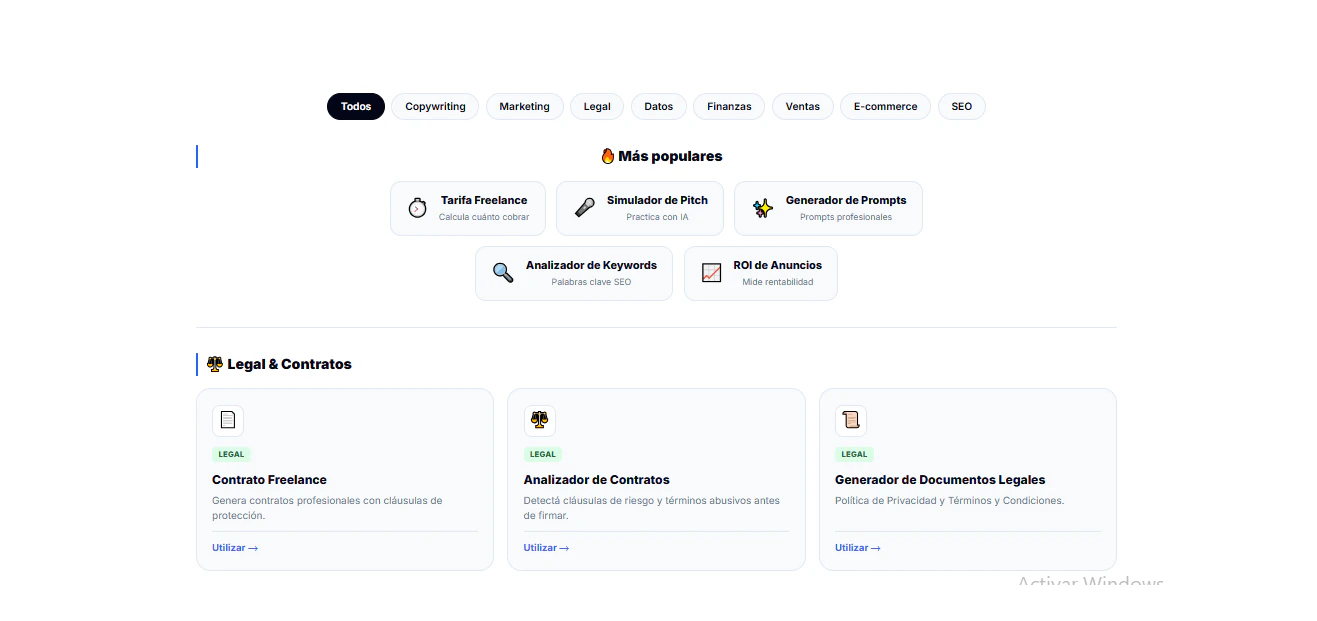Click the Analizador de Contratos title
Image resolution: width=1317 pixels, height=621 pixels.
point(596,480)
